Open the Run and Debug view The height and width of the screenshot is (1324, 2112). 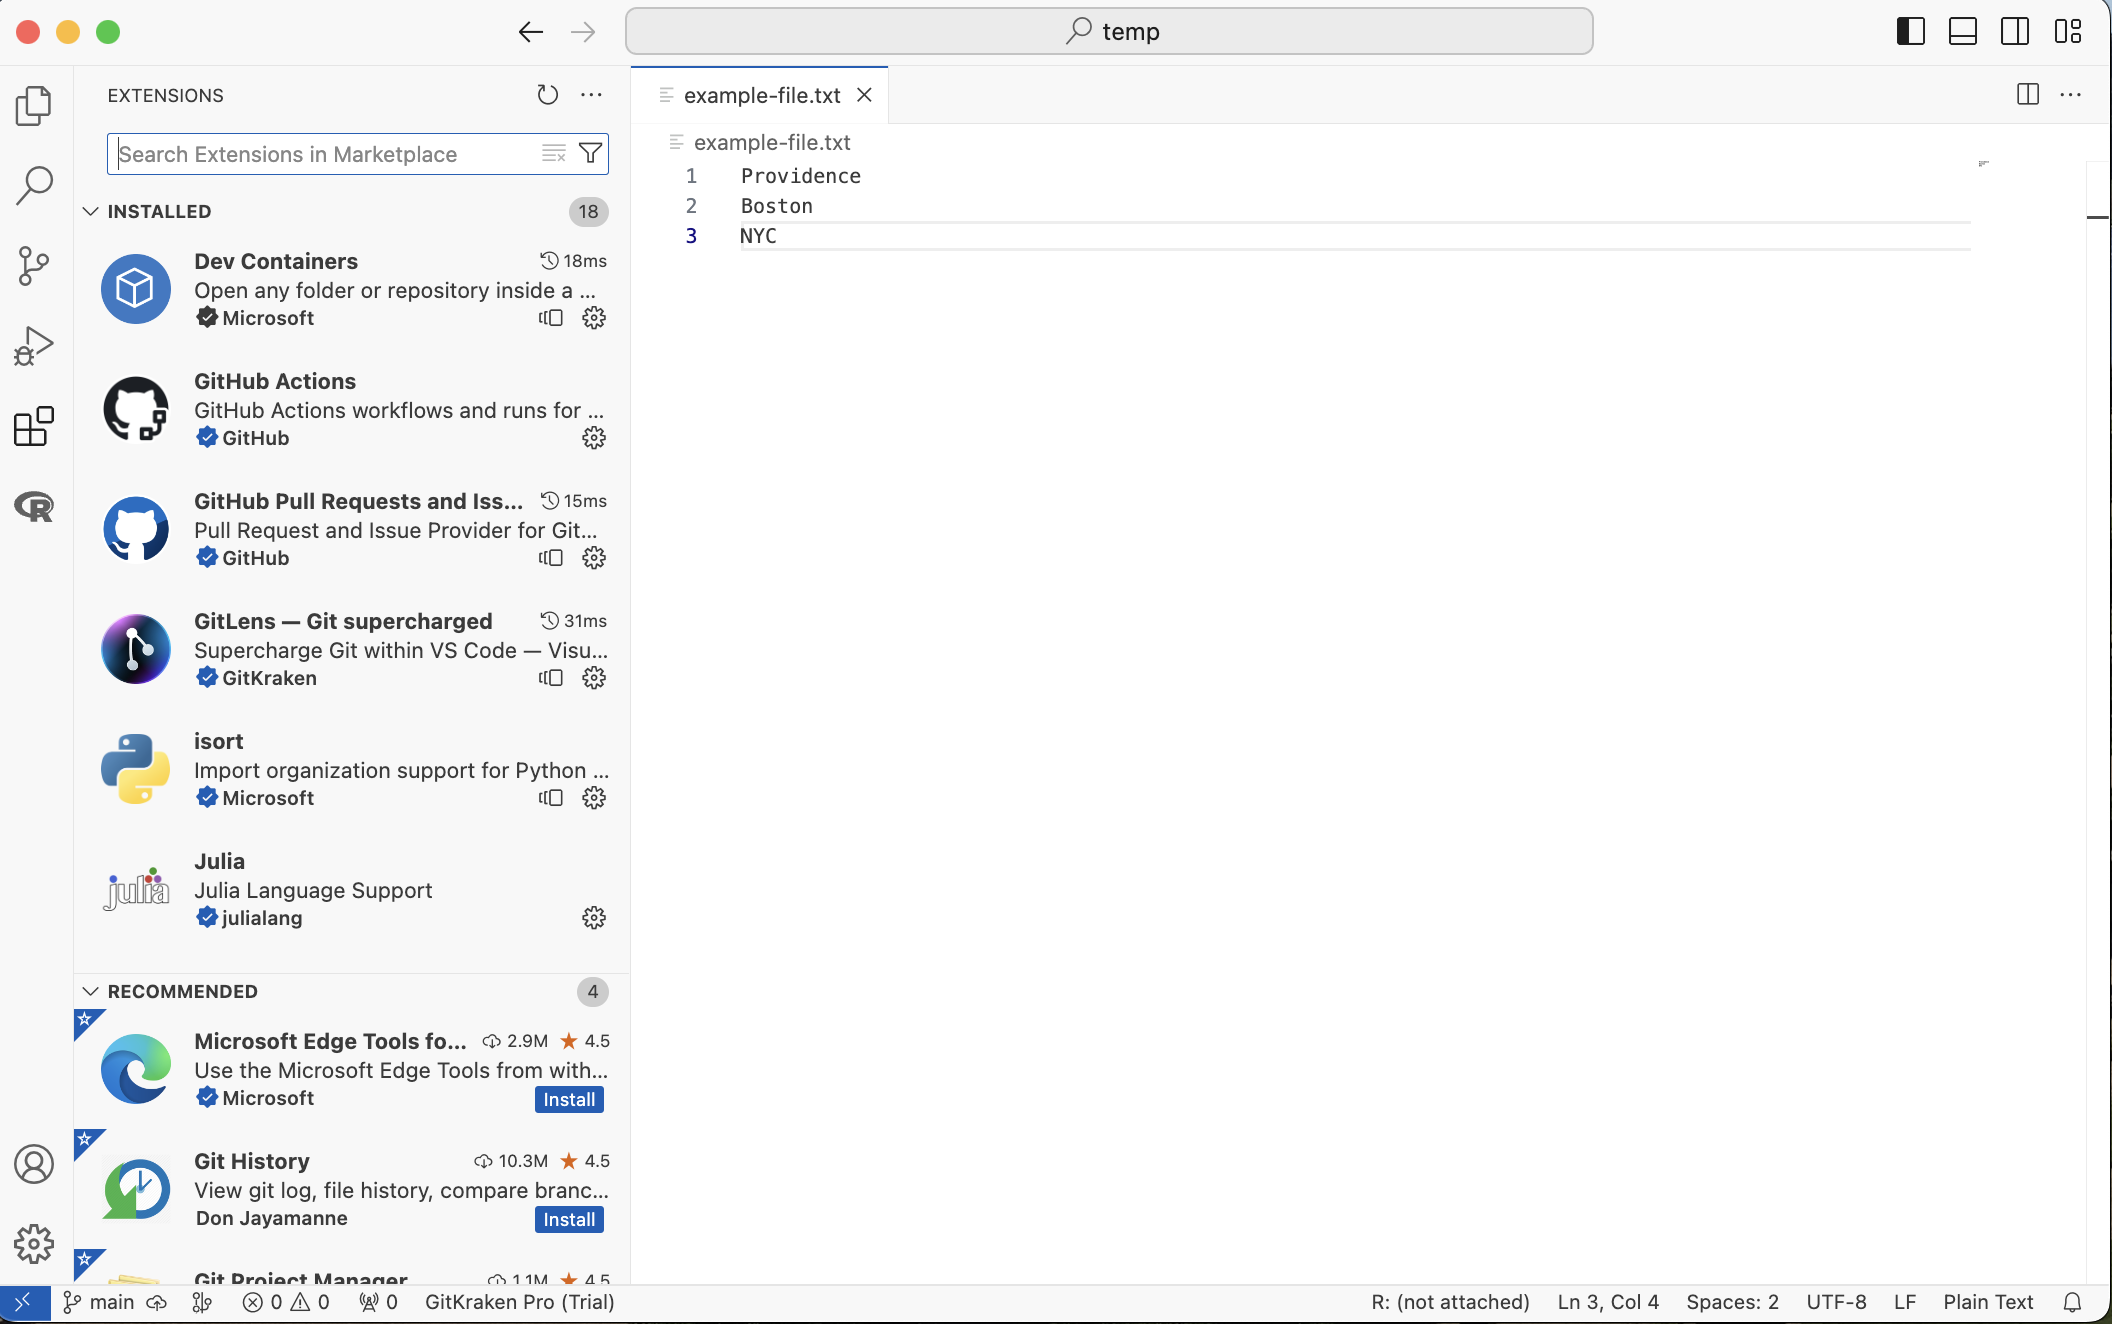click(34, 346)
